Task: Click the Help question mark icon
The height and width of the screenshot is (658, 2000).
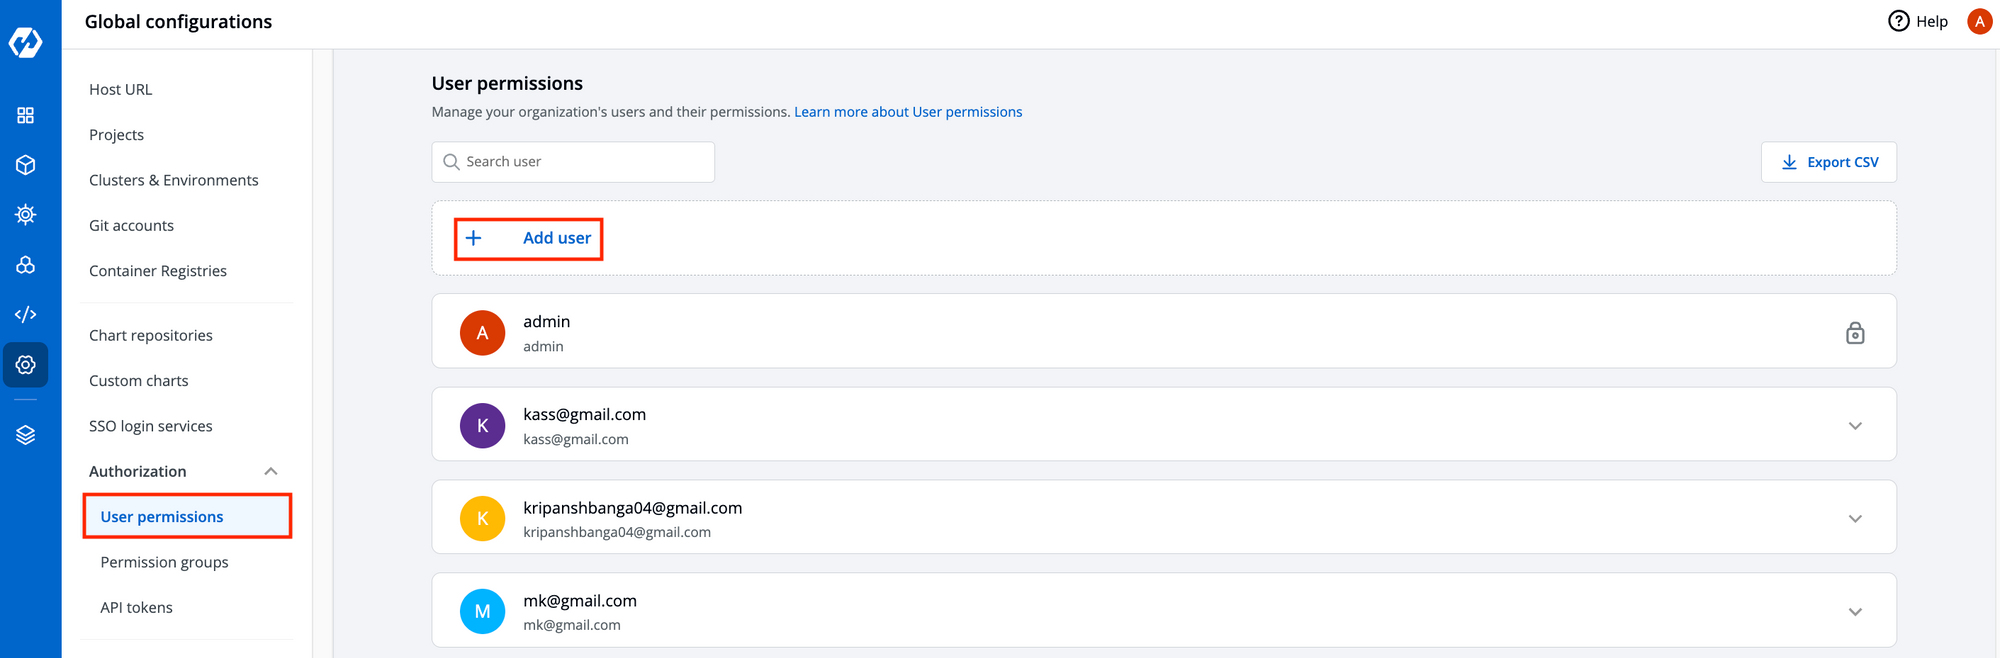Action: point(1898,21)
